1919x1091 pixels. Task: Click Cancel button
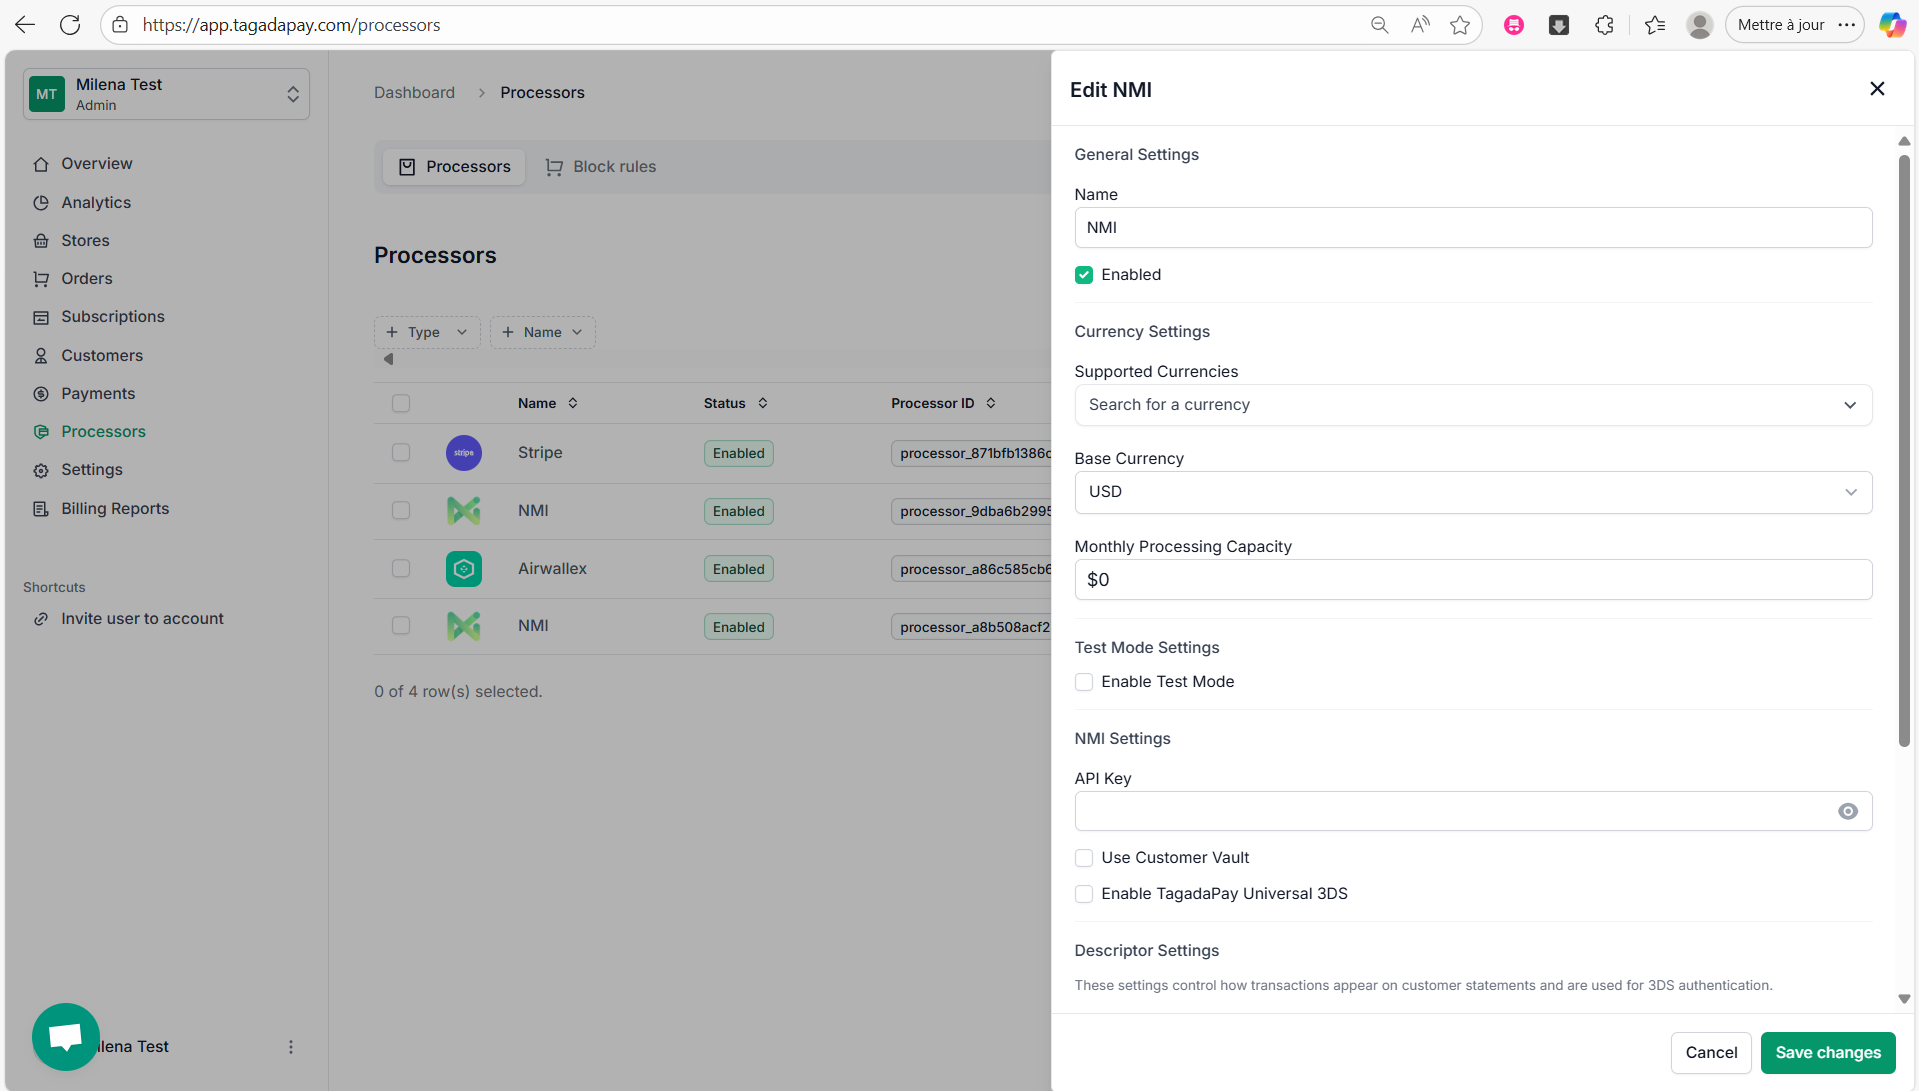pyautogui.click(x=1711, y=1052)
